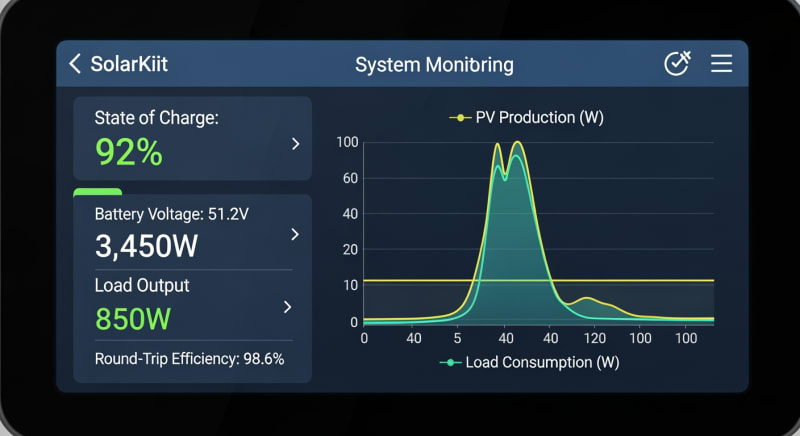Click the green charge progress bar
800x436 pixels.
point(97,192)
